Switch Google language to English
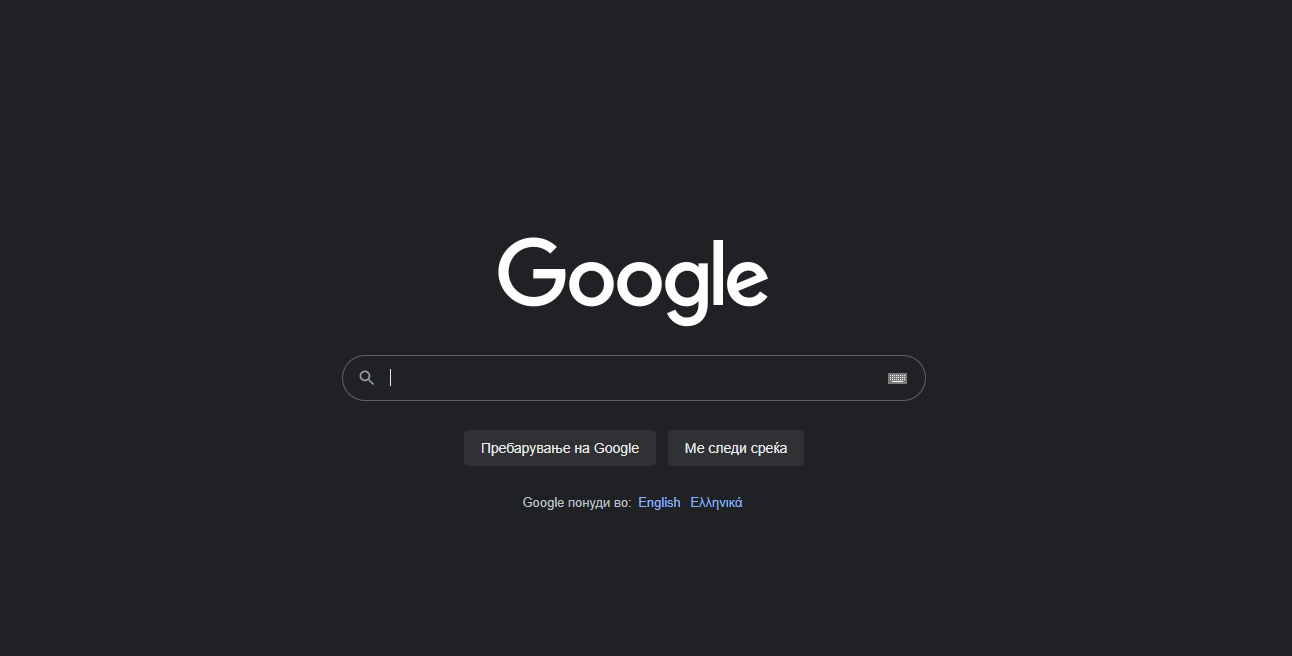Screen dimensions: 1292x656 point(659,503)
